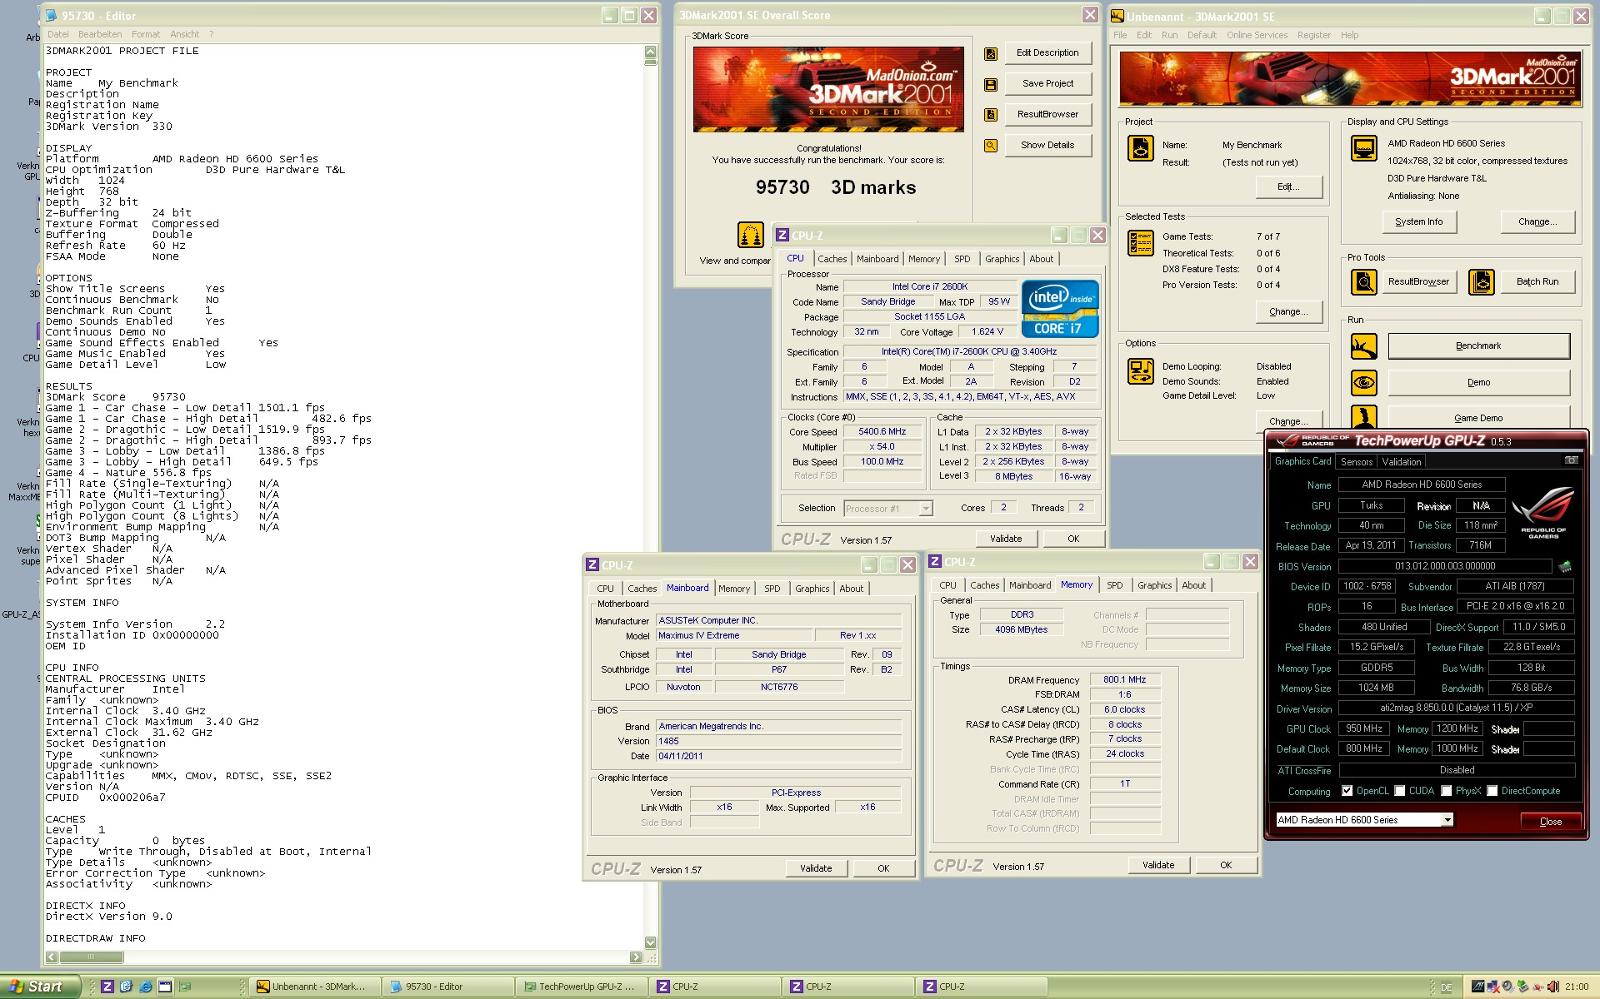Screen dimensions: 1600x999
Task: Click the GPU Clock 950 MHz field
Action: [1364, 729]
